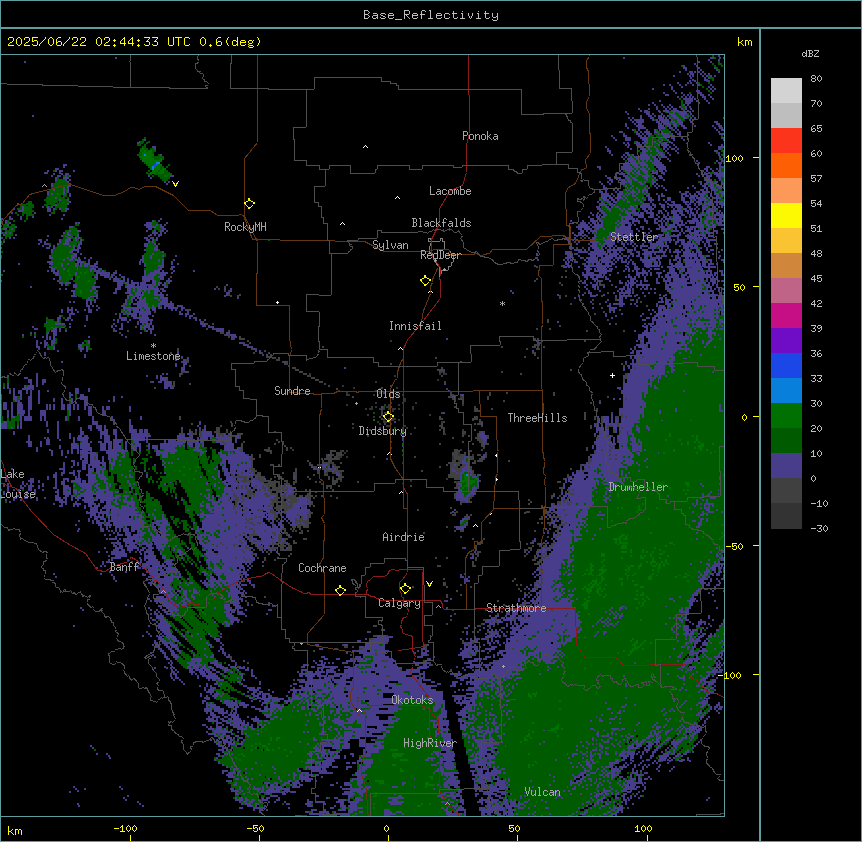
Task: Select the yellow 54-51 dBZ legend swatch
Action: click(786, 215)
